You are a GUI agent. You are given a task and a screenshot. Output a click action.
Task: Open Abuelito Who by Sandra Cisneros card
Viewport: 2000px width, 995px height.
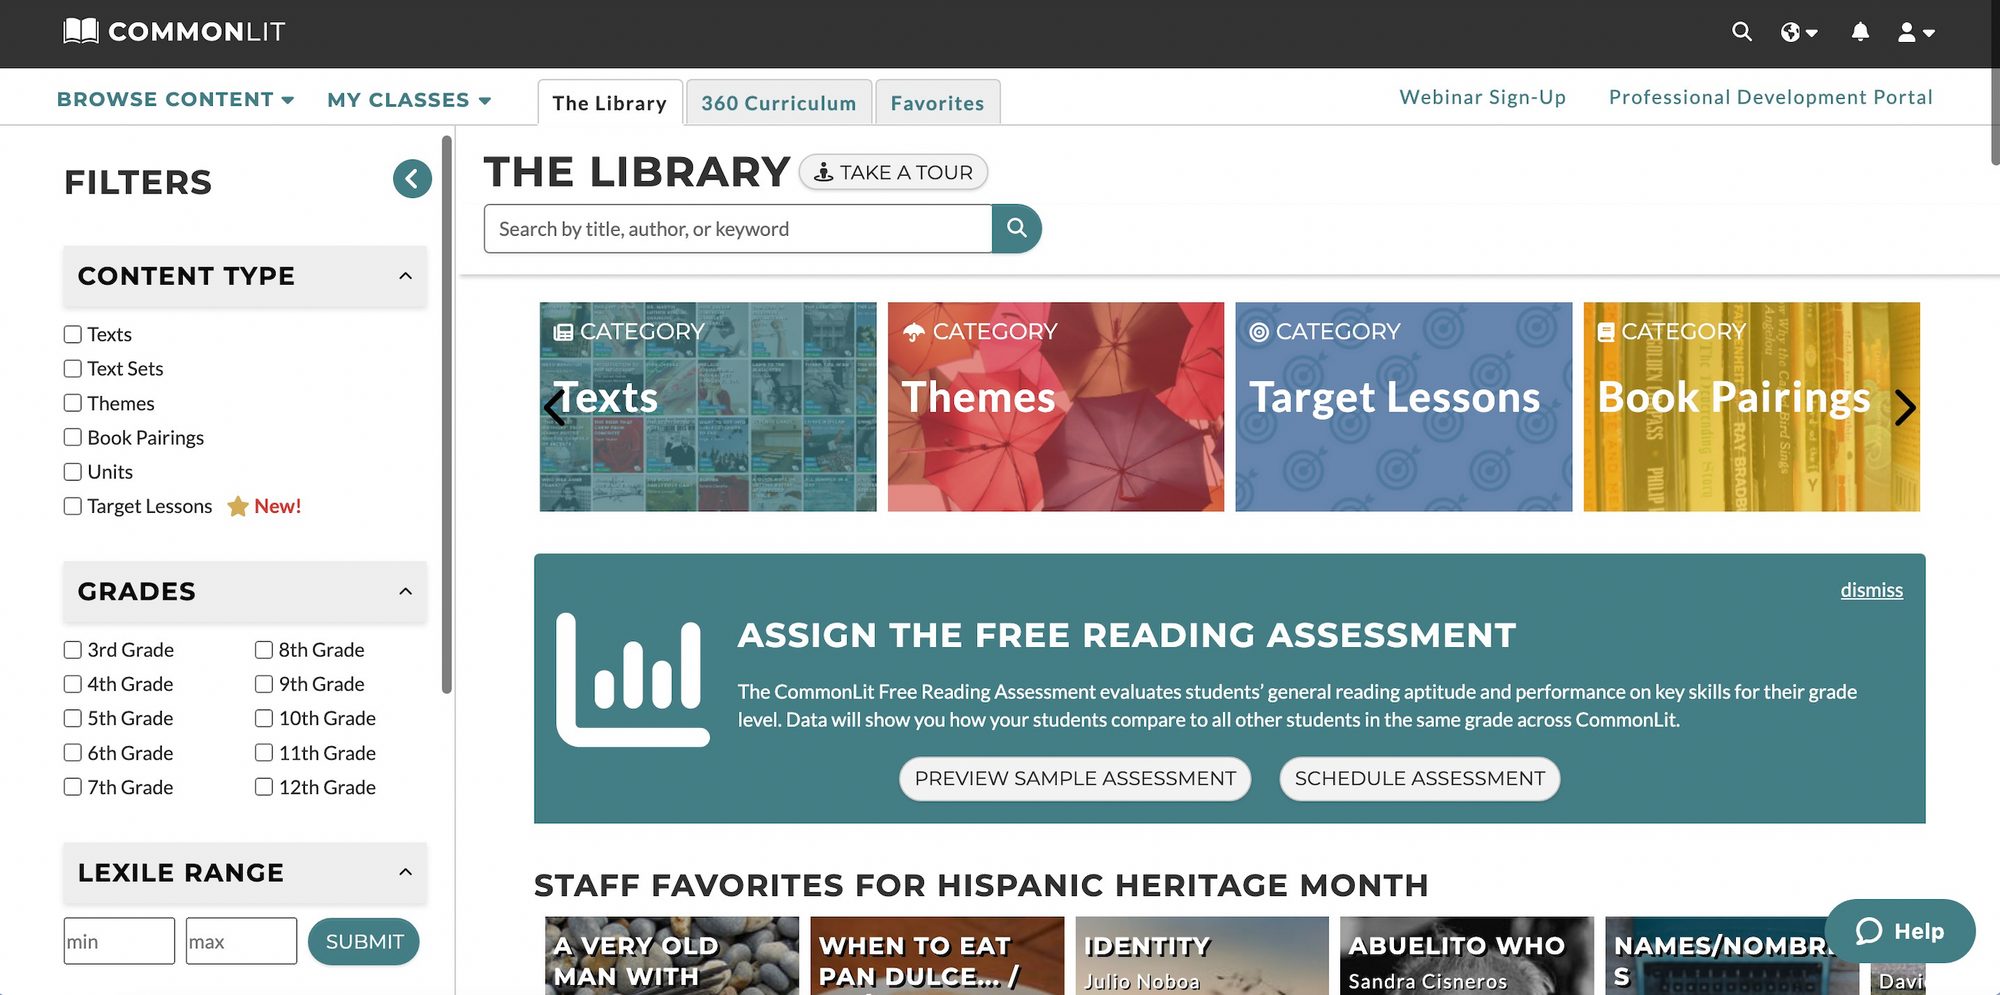point(1467,956)
